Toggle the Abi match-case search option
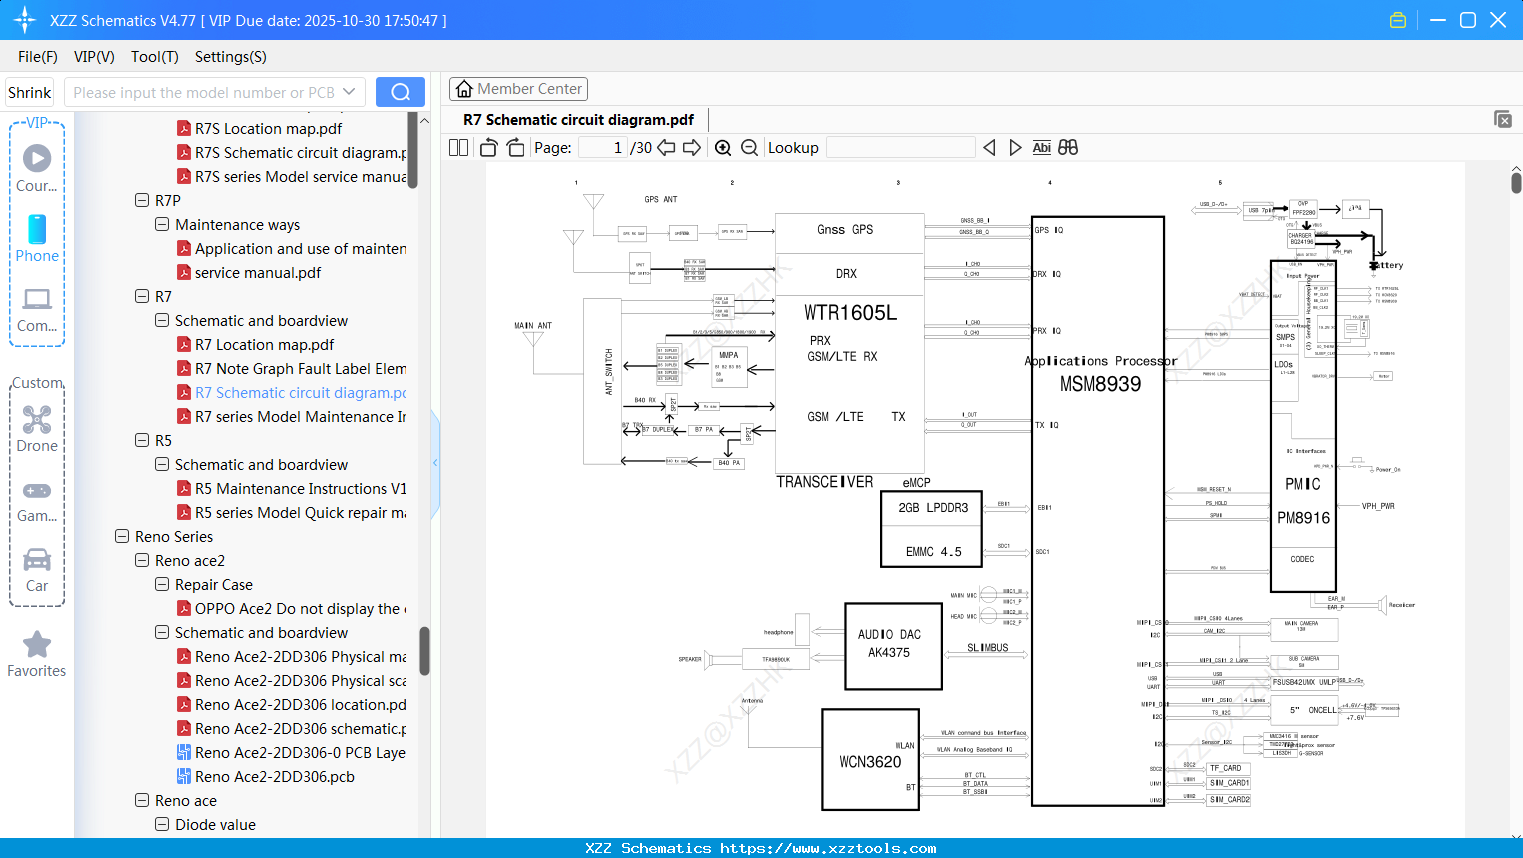 pyautogui.click(x=1042, y=147)
